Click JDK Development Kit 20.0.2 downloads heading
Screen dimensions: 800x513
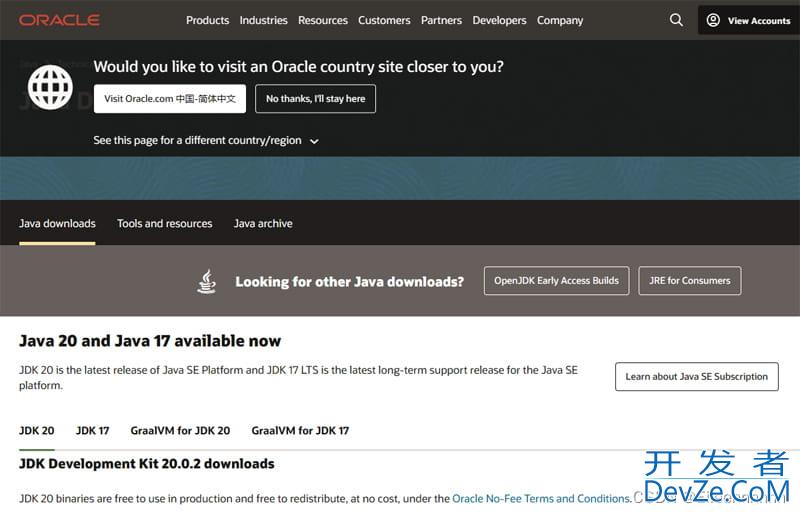coord(146,464)
